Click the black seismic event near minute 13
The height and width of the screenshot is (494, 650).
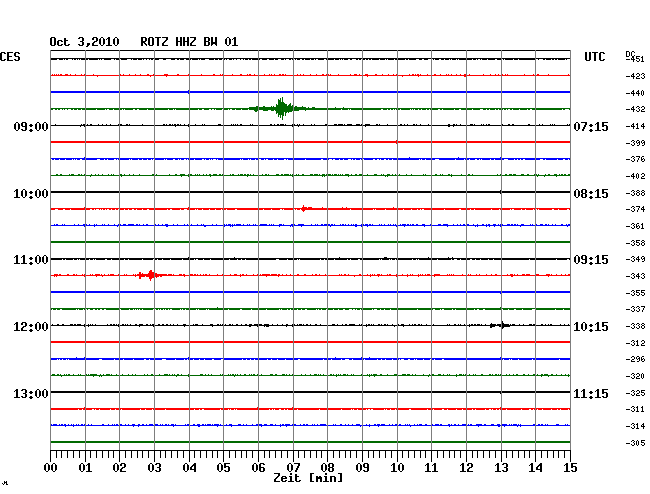point(500,325)
